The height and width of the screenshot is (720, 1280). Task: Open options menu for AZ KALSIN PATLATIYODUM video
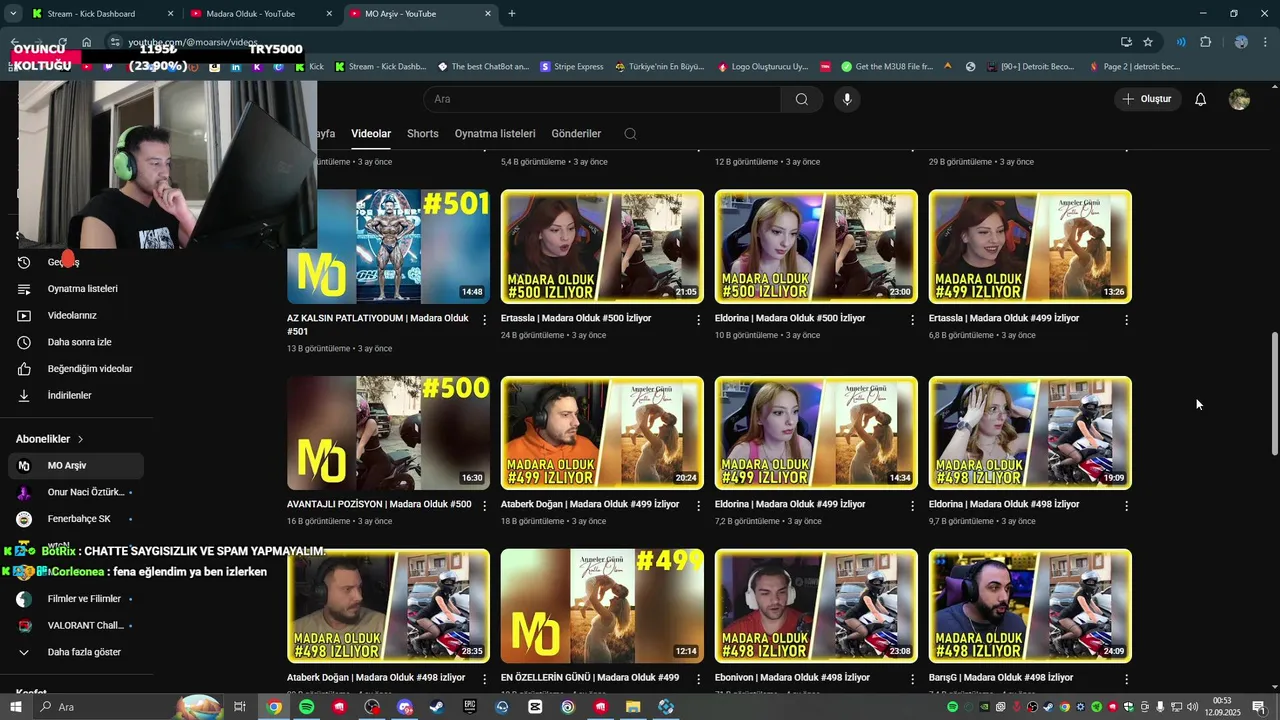[485, 320]
